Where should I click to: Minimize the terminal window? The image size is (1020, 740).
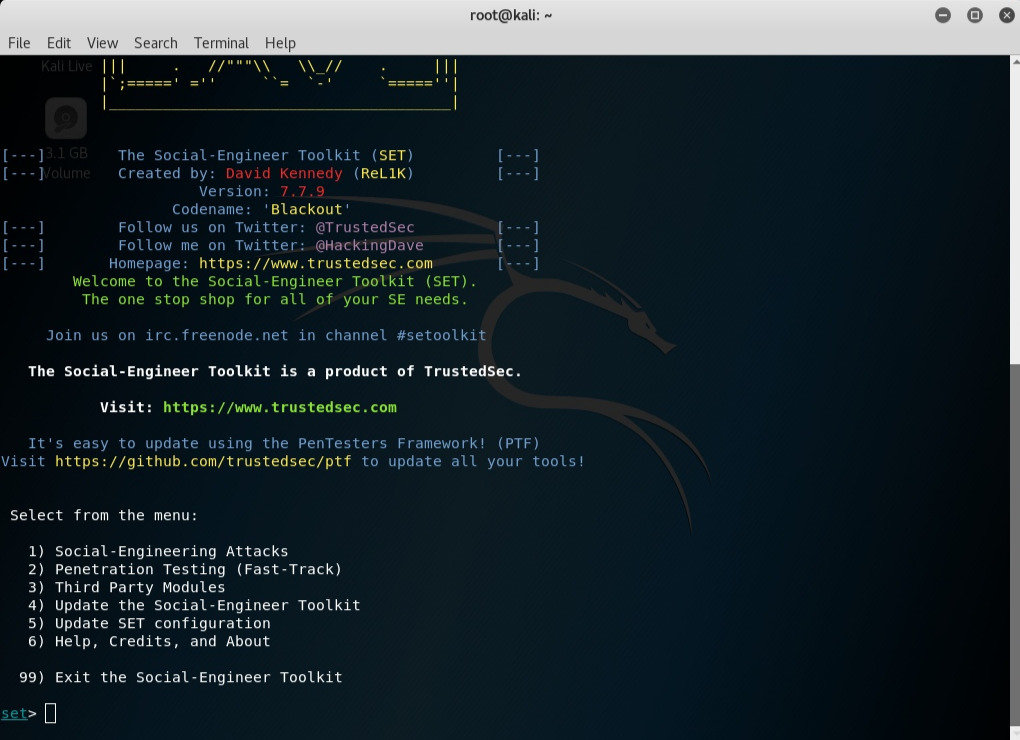(943, 15)
